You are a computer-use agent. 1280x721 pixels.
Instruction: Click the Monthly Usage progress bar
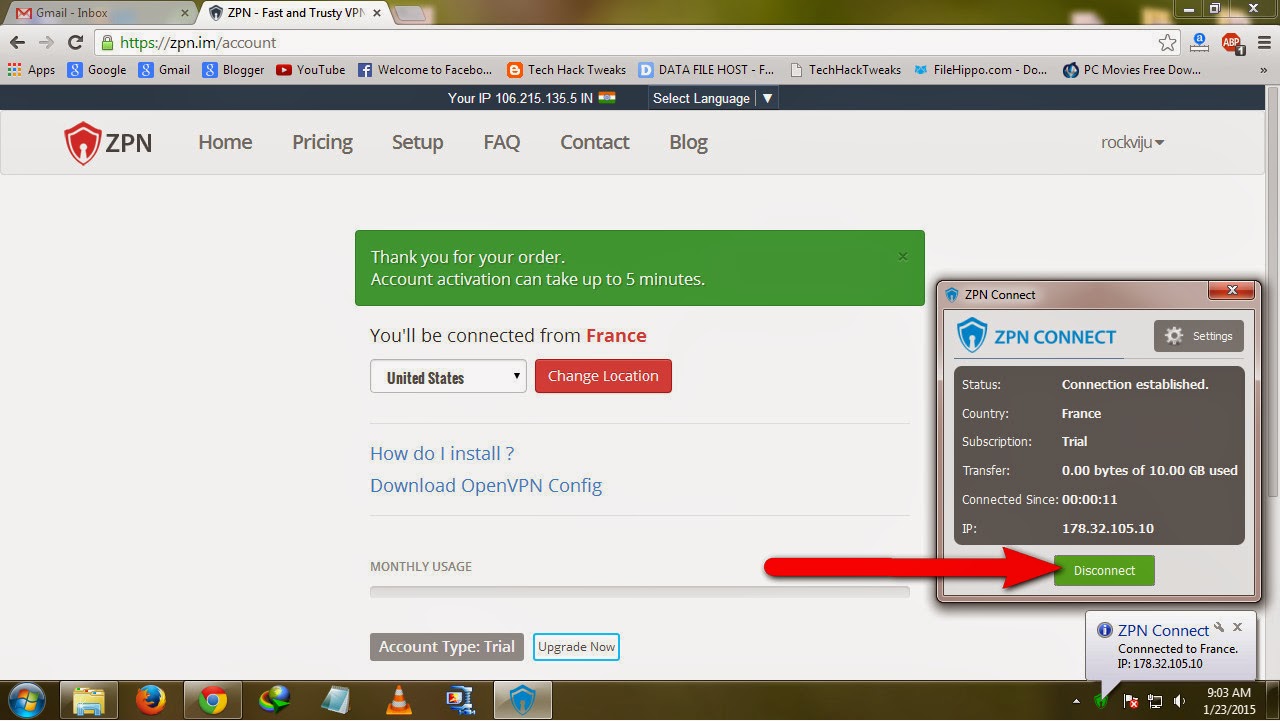pos(640,591)
